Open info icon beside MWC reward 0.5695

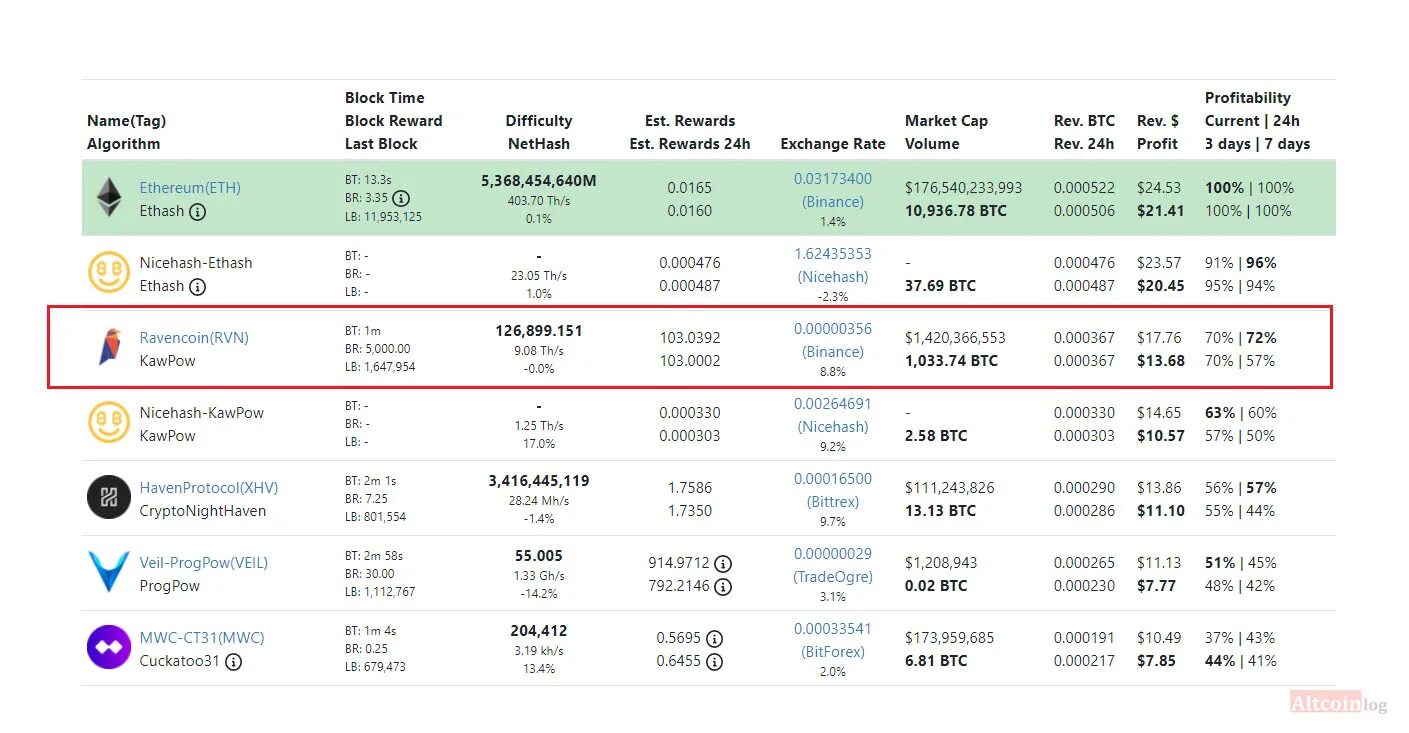click(x=714, y=639)
